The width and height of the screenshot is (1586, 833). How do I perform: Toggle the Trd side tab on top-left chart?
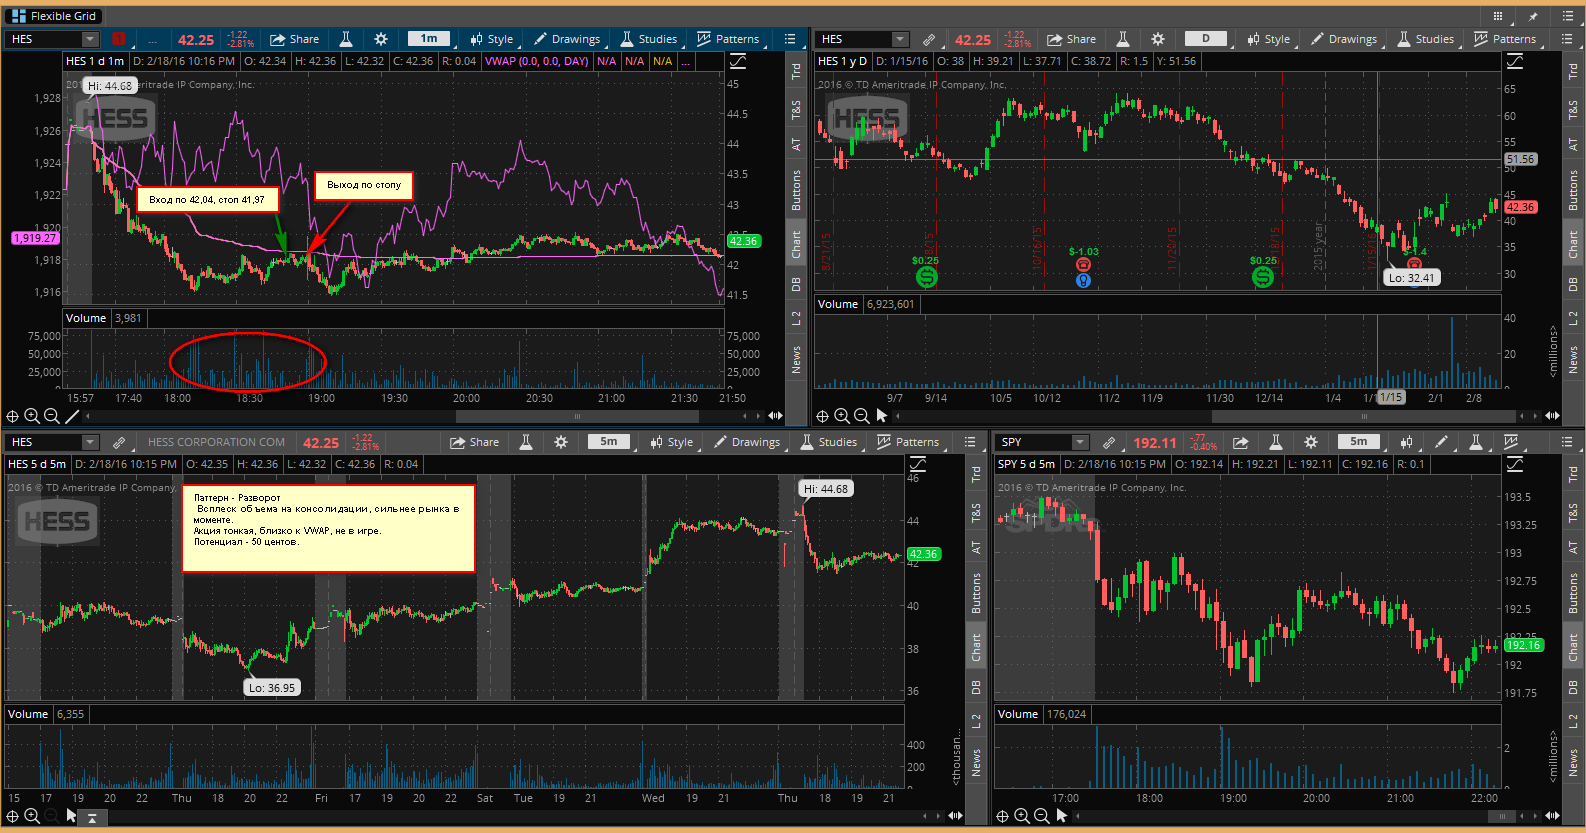point(796,71)
